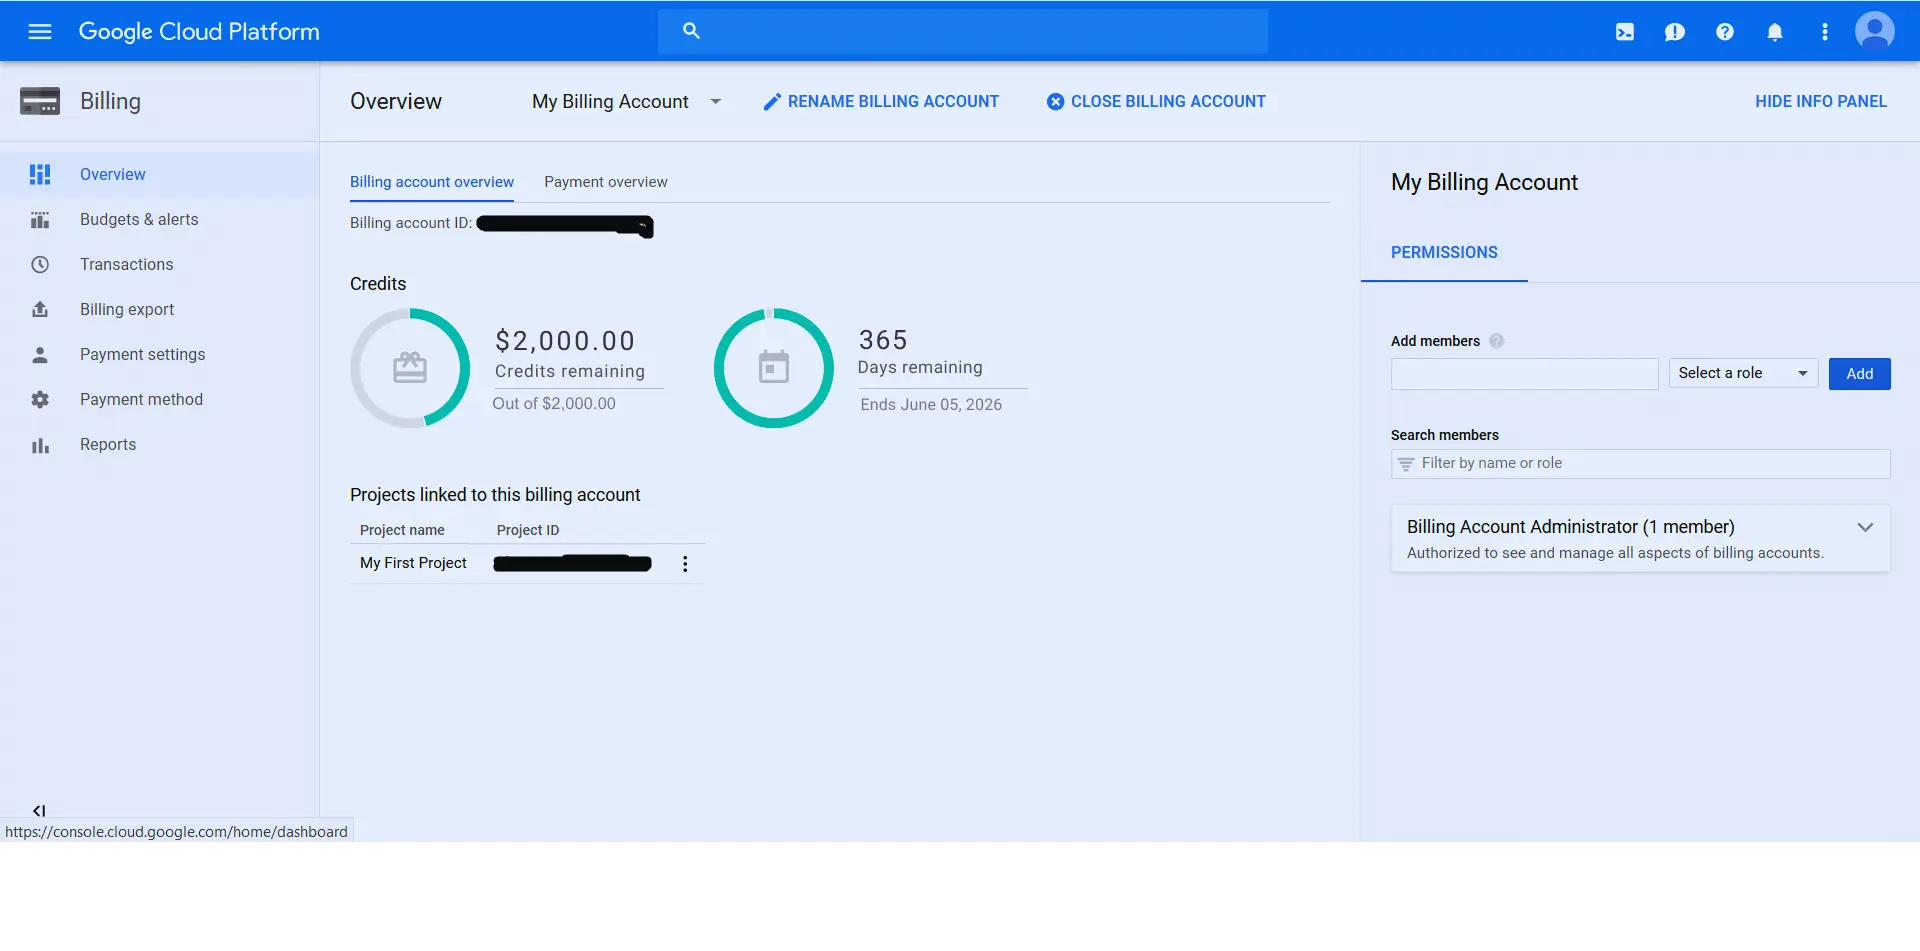Open My Billing Account dropdown

626,101
